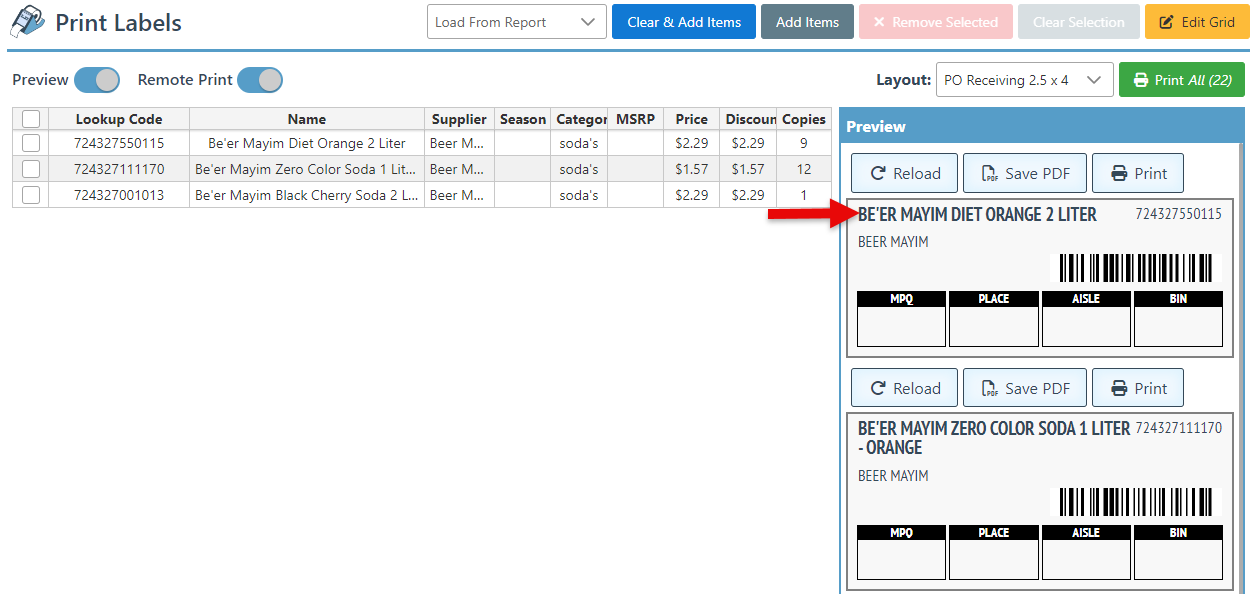This screenshot has height=594, width=1253.
Task: Click the Clear & Add Items button
Action: point(683,22)
